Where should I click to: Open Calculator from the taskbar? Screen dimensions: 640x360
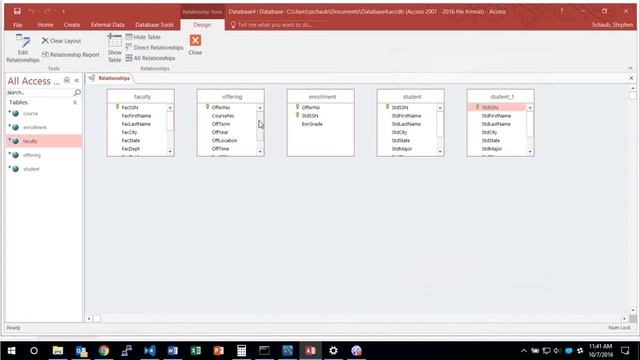point(242,351)
